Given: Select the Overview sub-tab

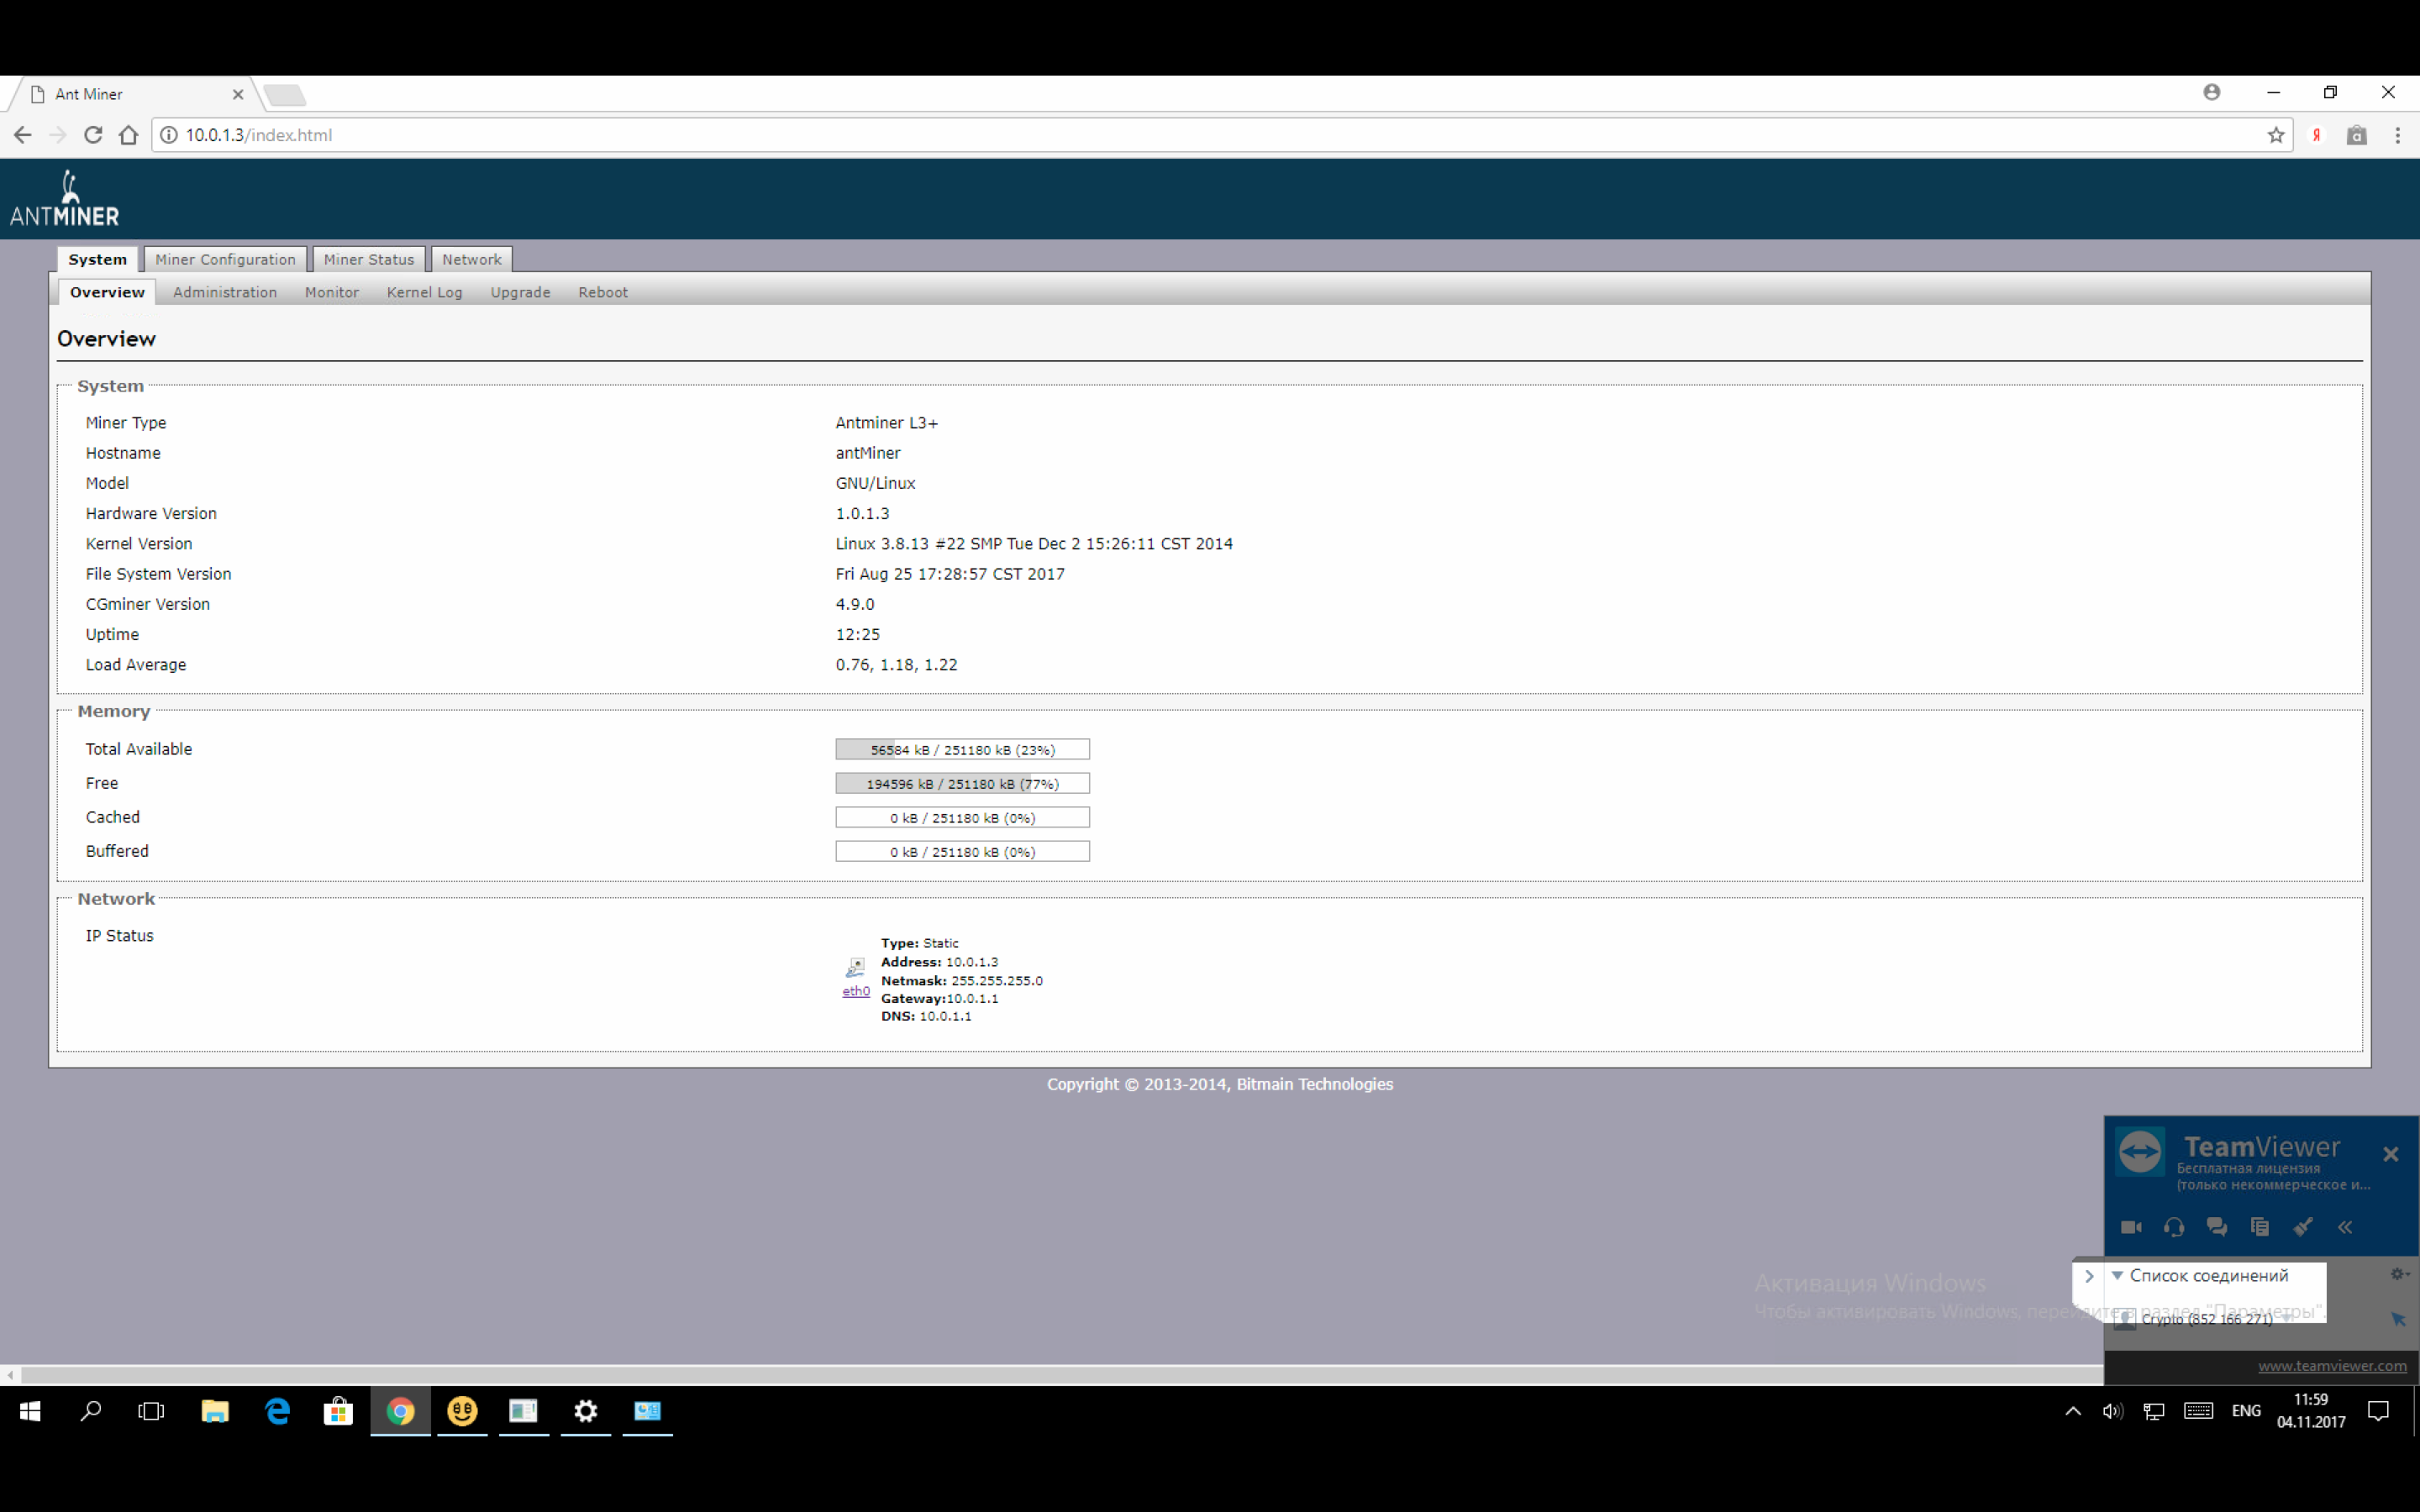Looking at the screenshot, I should [107, 292].
